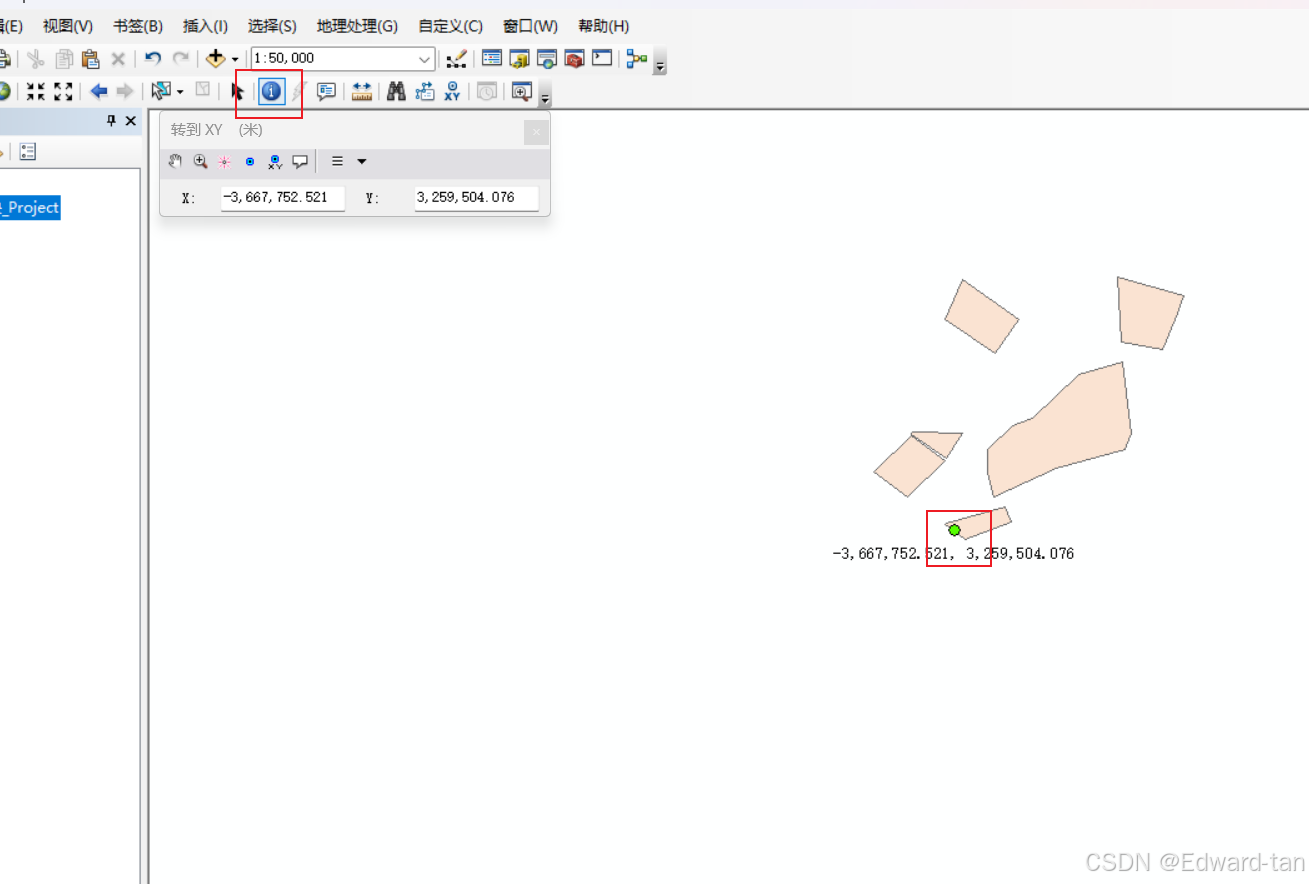This screenshot has height=884, width=1309.
Task: Click the X coordinate input field
Action: [283, 198]
